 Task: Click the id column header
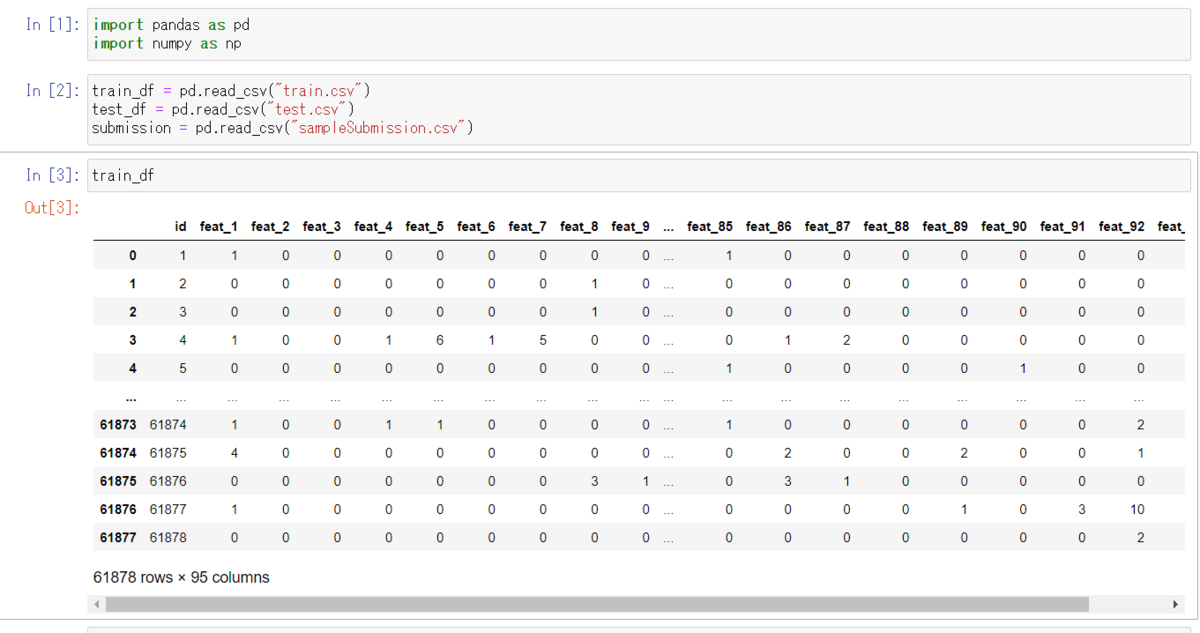pyautogui.click(x=180, y=227)
